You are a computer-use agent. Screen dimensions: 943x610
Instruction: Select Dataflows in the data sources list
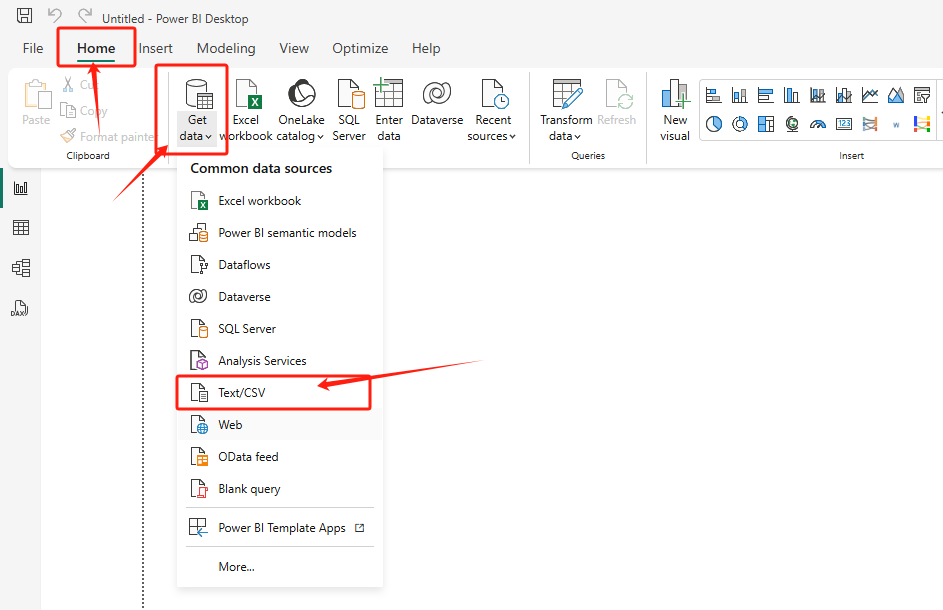(280, 265)
